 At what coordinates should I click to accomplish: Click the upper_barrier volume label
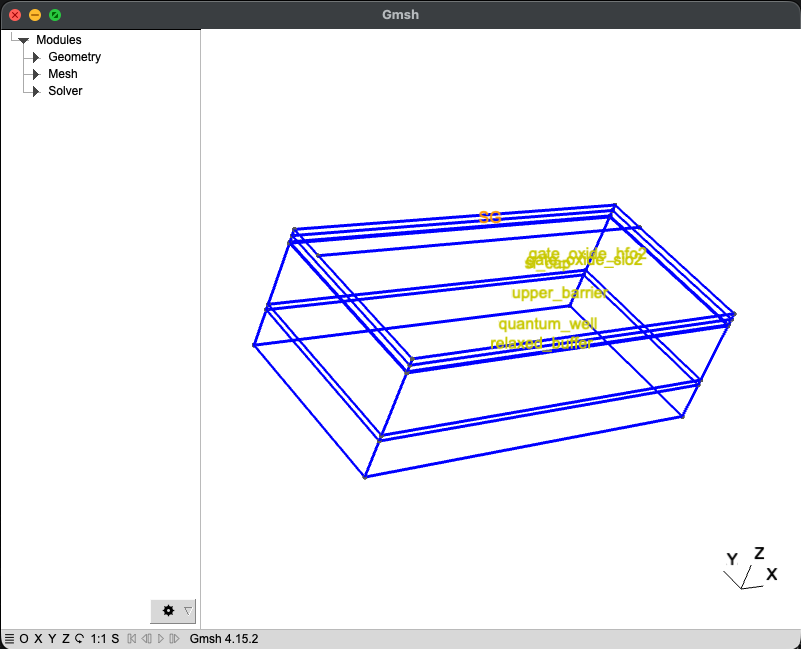click(559, 293)
